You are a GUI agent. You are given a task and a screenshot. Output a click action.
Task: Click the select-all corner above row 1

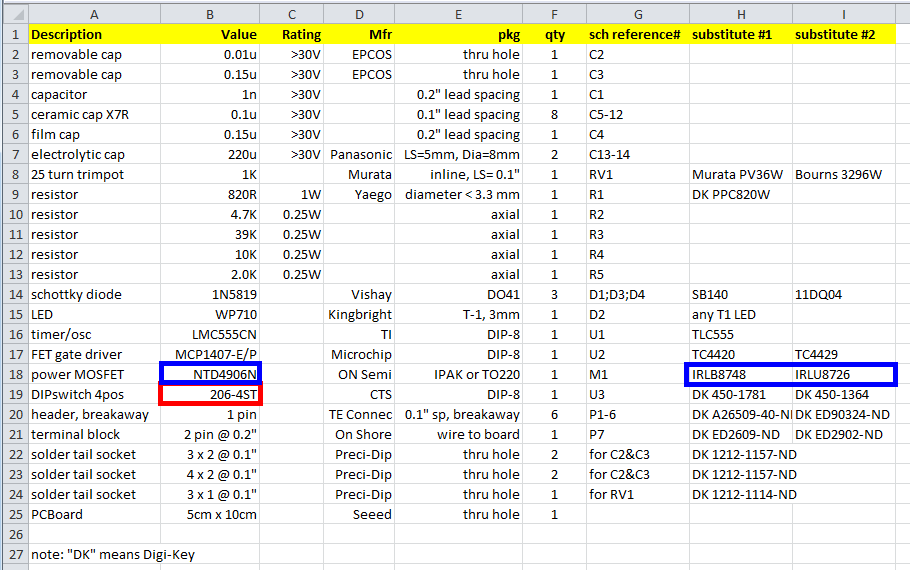click(15, 14)
